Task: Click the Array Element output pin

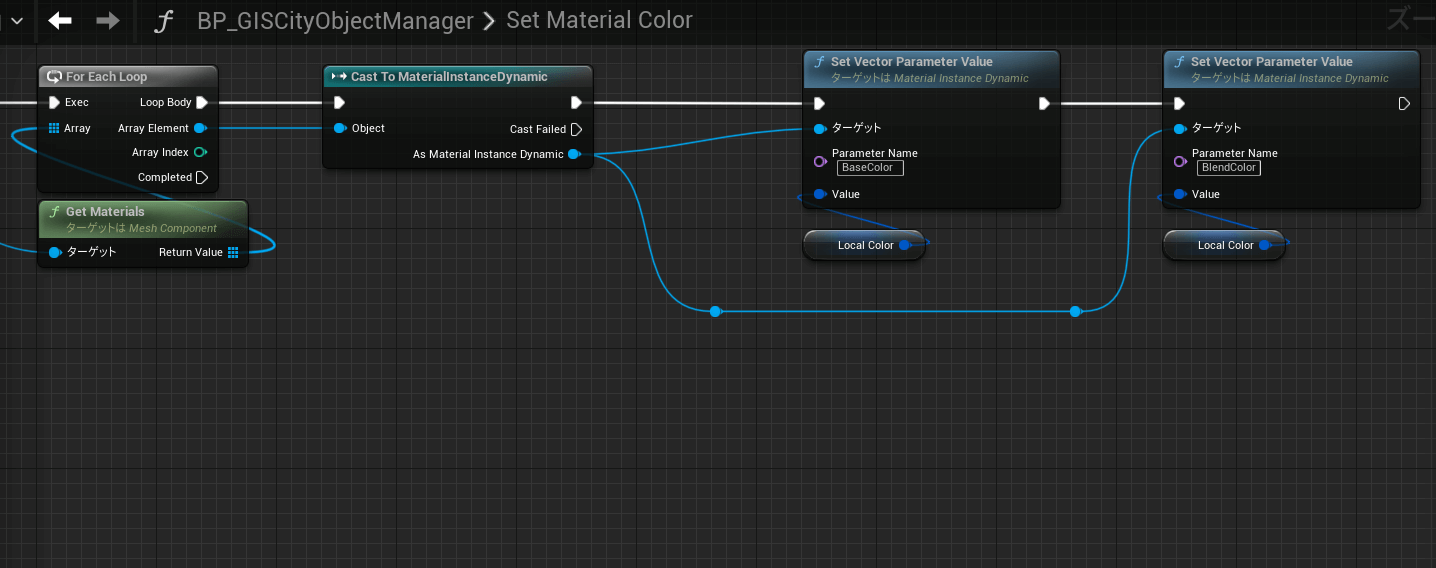Action: pos(200,128)
